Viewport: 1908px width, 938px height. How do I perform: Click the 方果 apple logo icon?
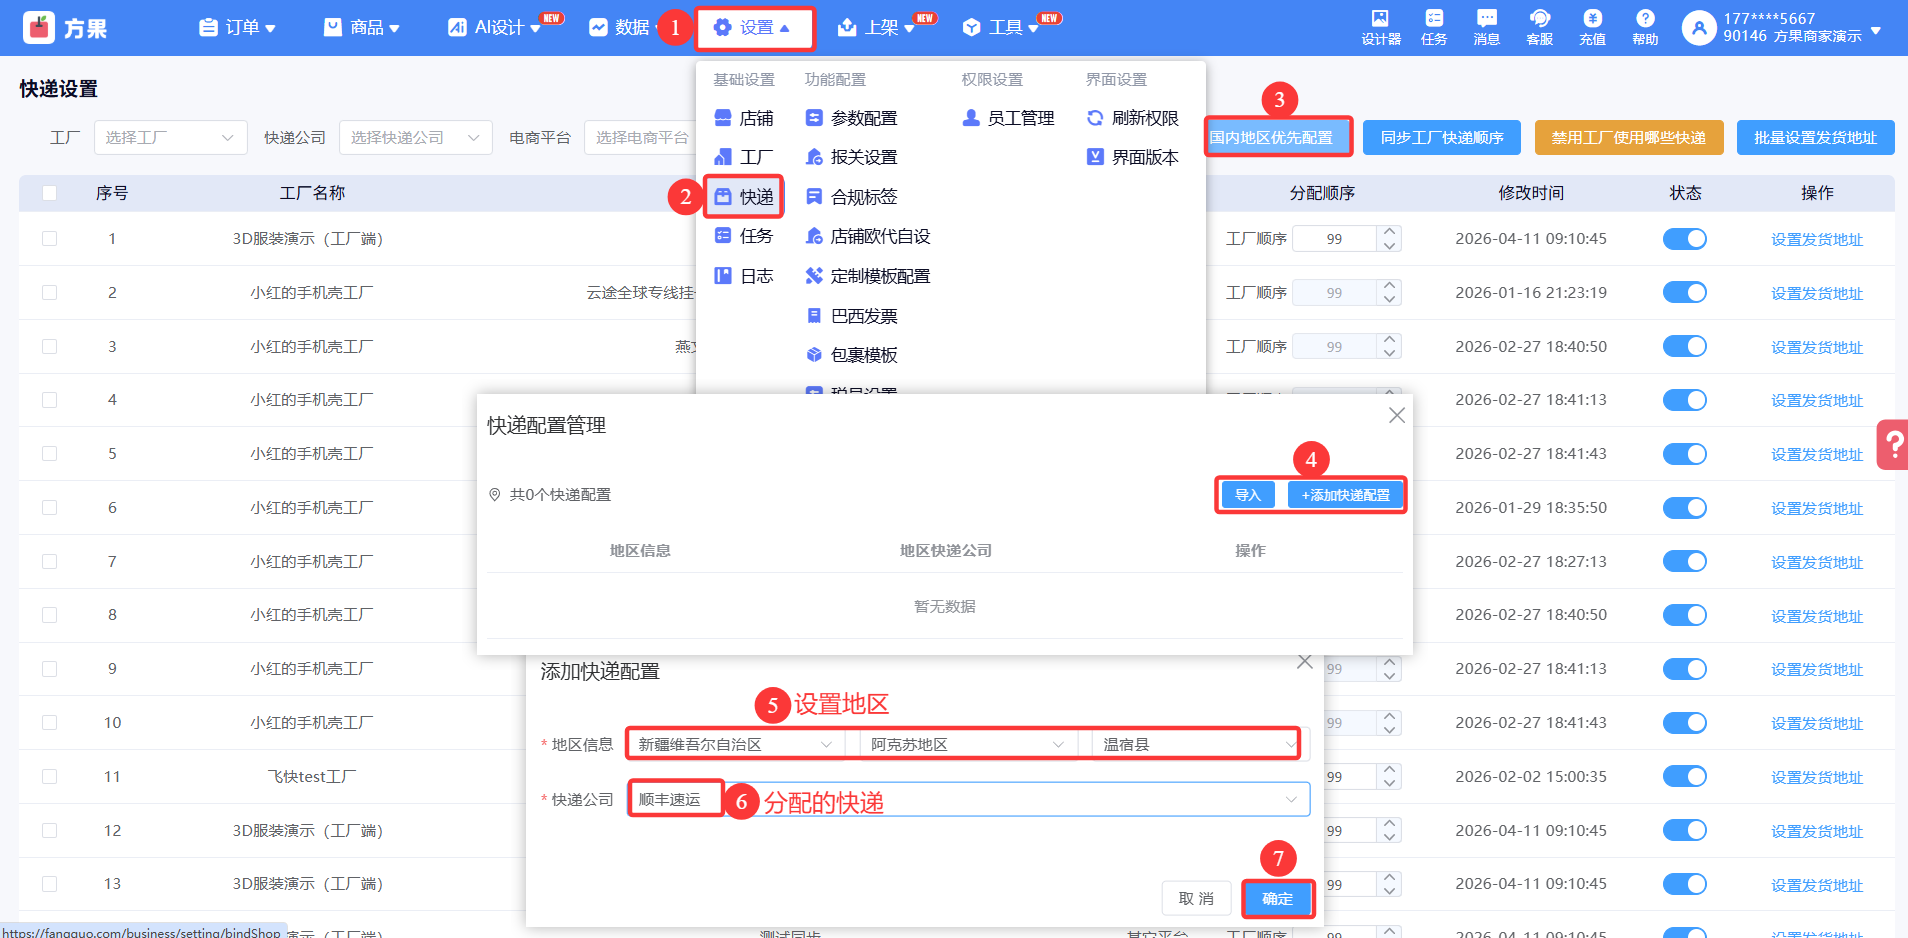39,28
